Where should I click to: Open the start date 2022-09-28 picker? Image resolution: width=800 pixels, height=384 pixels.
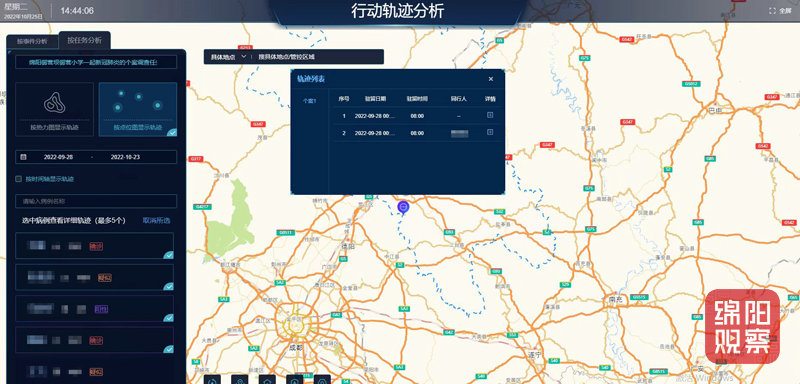point(58,157)
